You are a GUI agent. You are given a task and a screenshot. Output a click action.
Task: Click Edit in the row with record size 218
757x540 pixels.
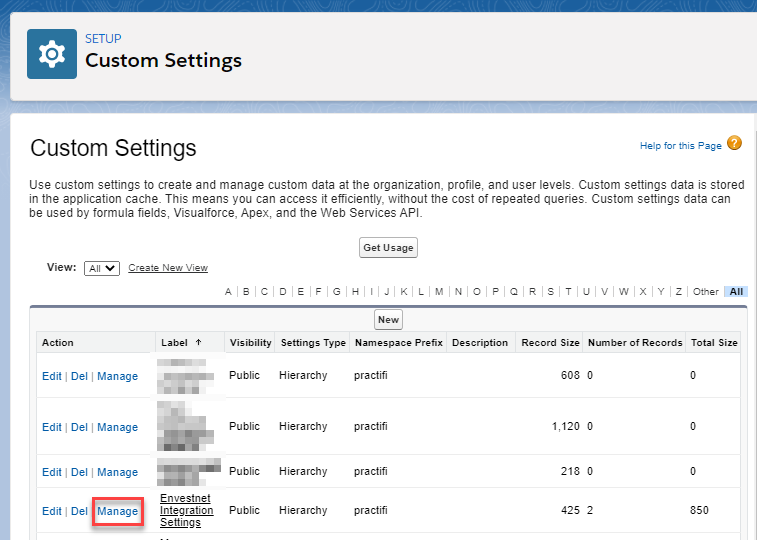click(52, 472)
